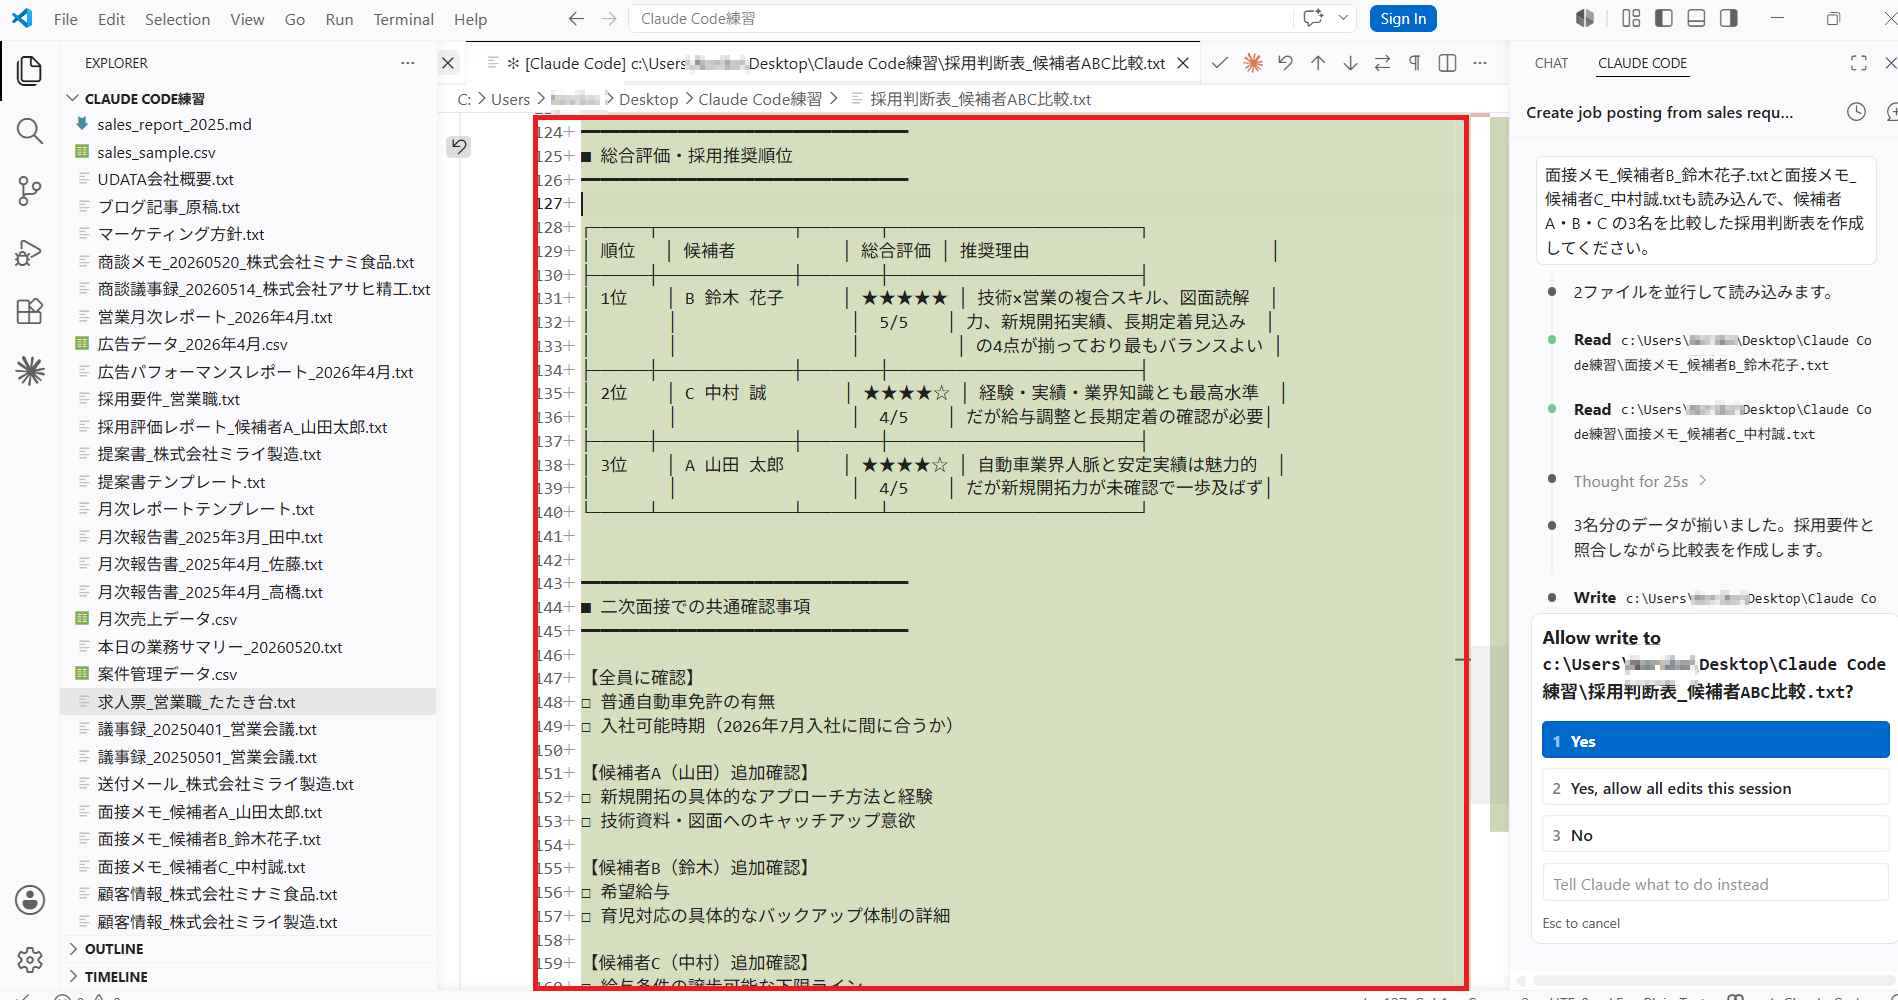Open the Terminal menu
1898x1000 pixels.
[x=403, y=19]
